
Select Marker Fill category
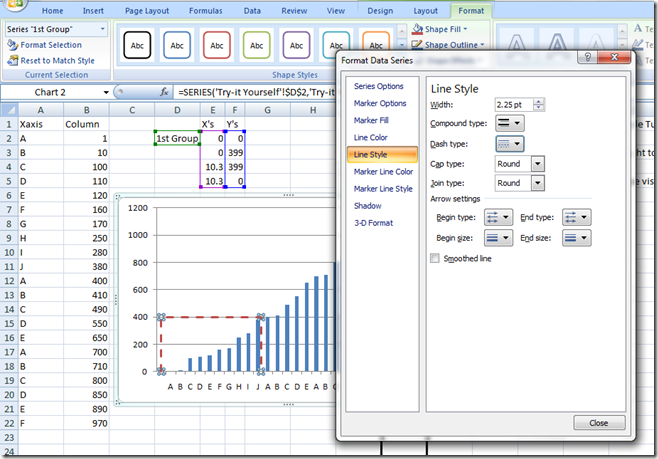(371, 120)
